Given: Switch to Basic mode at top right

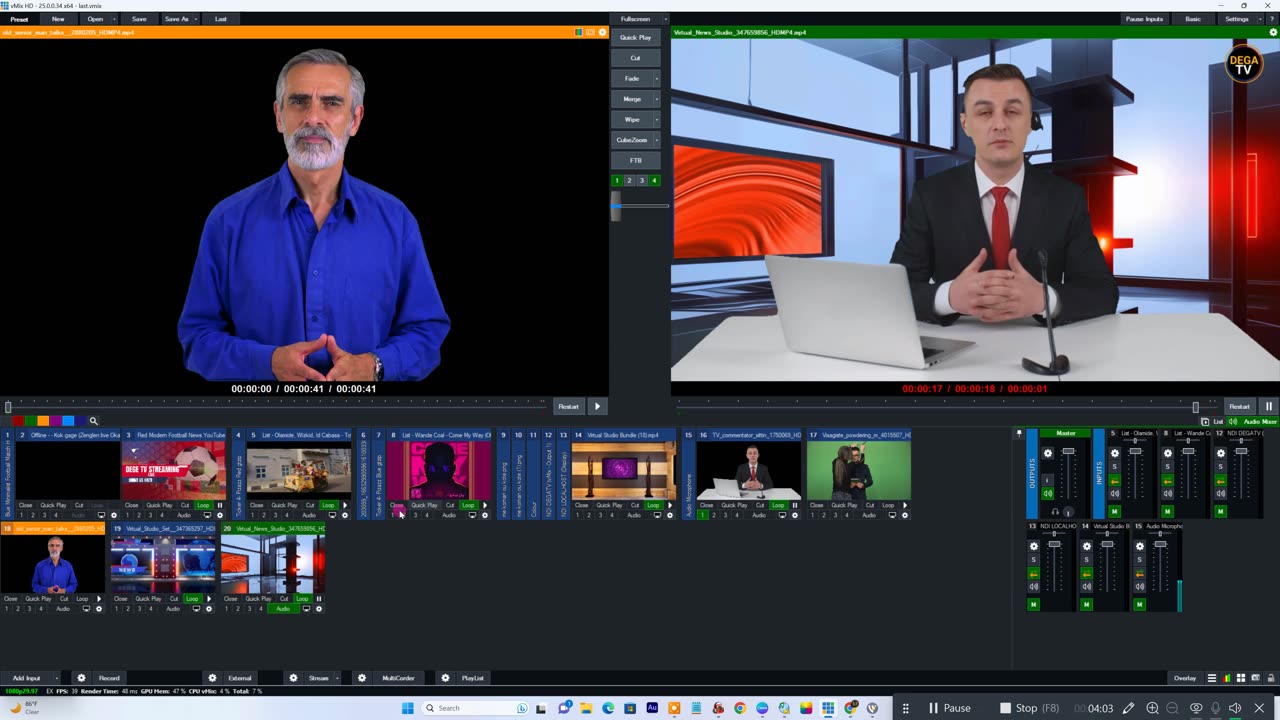Looking at the screenshot, I should pos(1193,19).
